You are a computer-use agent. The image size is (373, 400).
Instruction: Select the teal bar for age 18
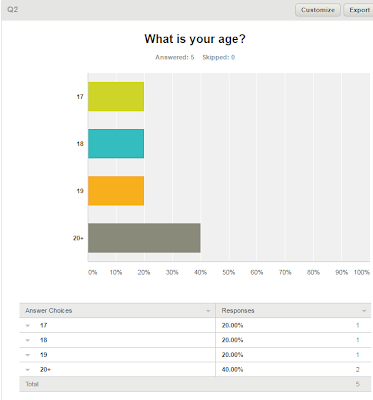coord(116,144)
